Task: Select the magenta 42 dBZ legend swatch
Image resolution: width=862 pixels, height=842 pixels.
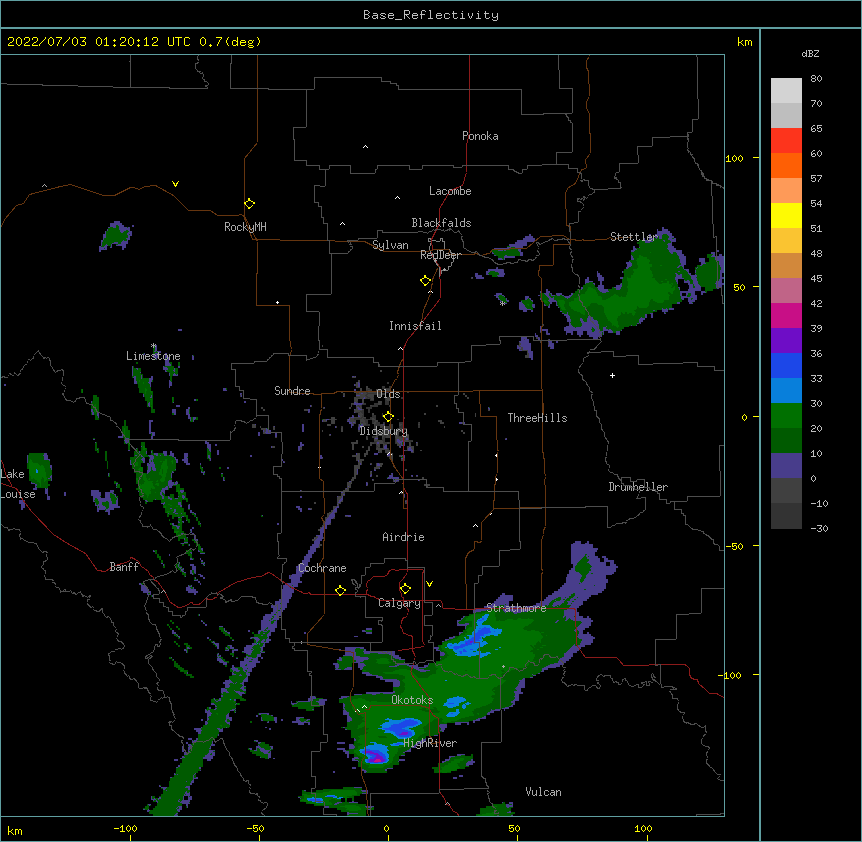Action: click(786, 315)
